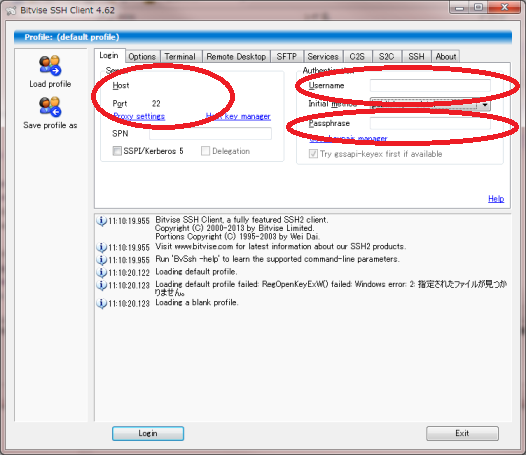The width and height of the screenshot is (526, 455).
Task: Focus the Username input field
Action: click(x=430, y=86)
